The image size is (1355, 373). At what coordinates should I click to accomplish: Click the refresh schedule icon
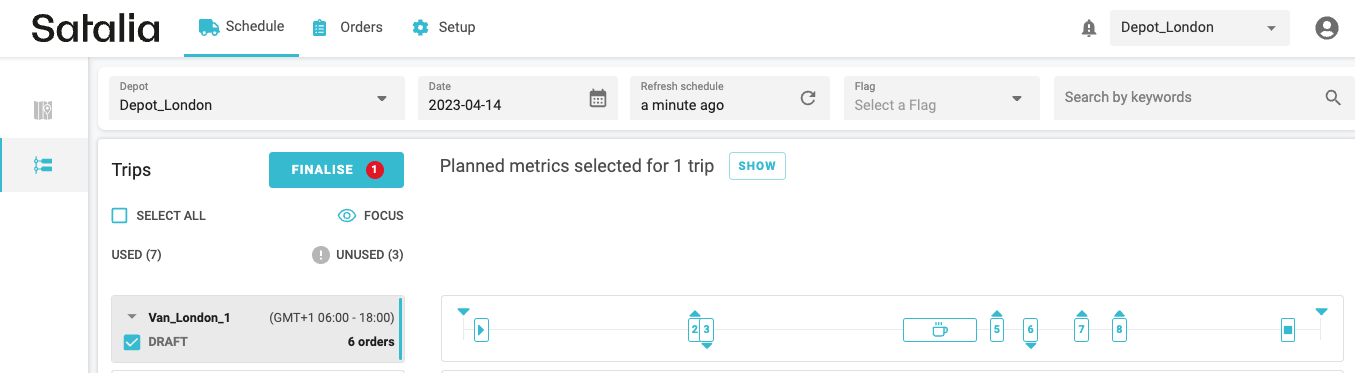(808, 98)
